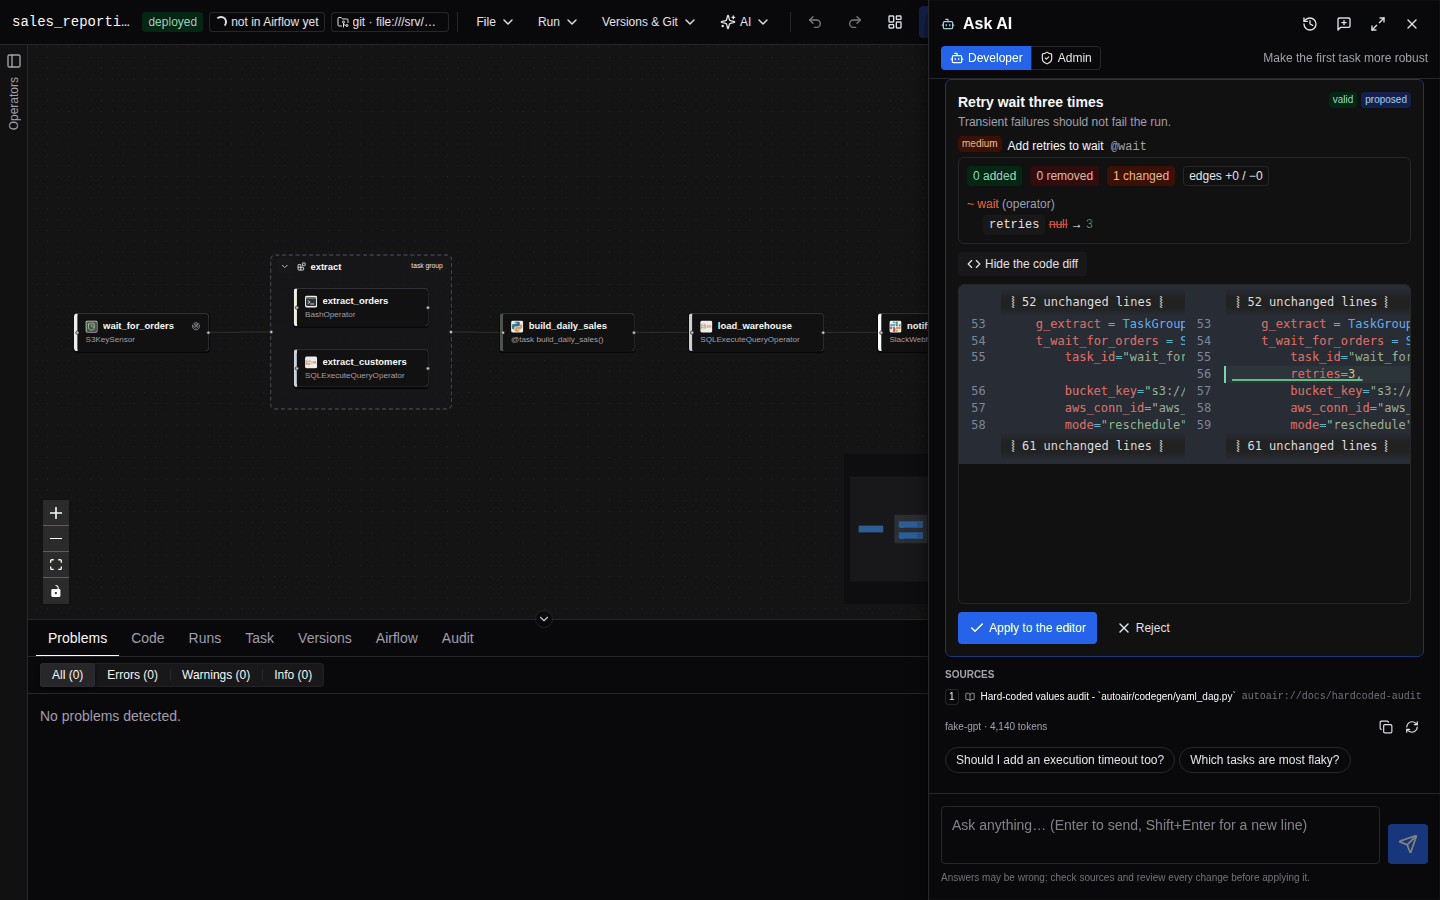This screenshot has height=900, width=1440.
Task: Click the git file path badge
Action: point(390,22)
